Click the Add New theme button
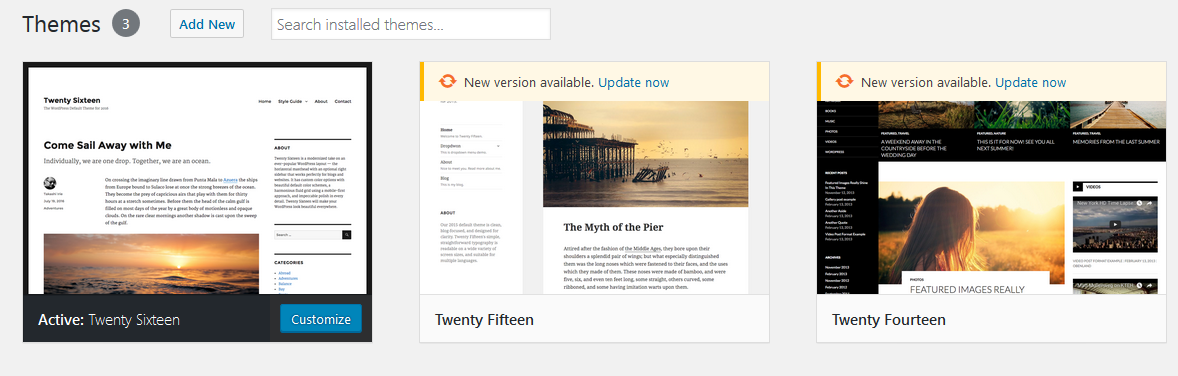The height and width of the screenshot is (376, 1178). (x=207, y=24)
